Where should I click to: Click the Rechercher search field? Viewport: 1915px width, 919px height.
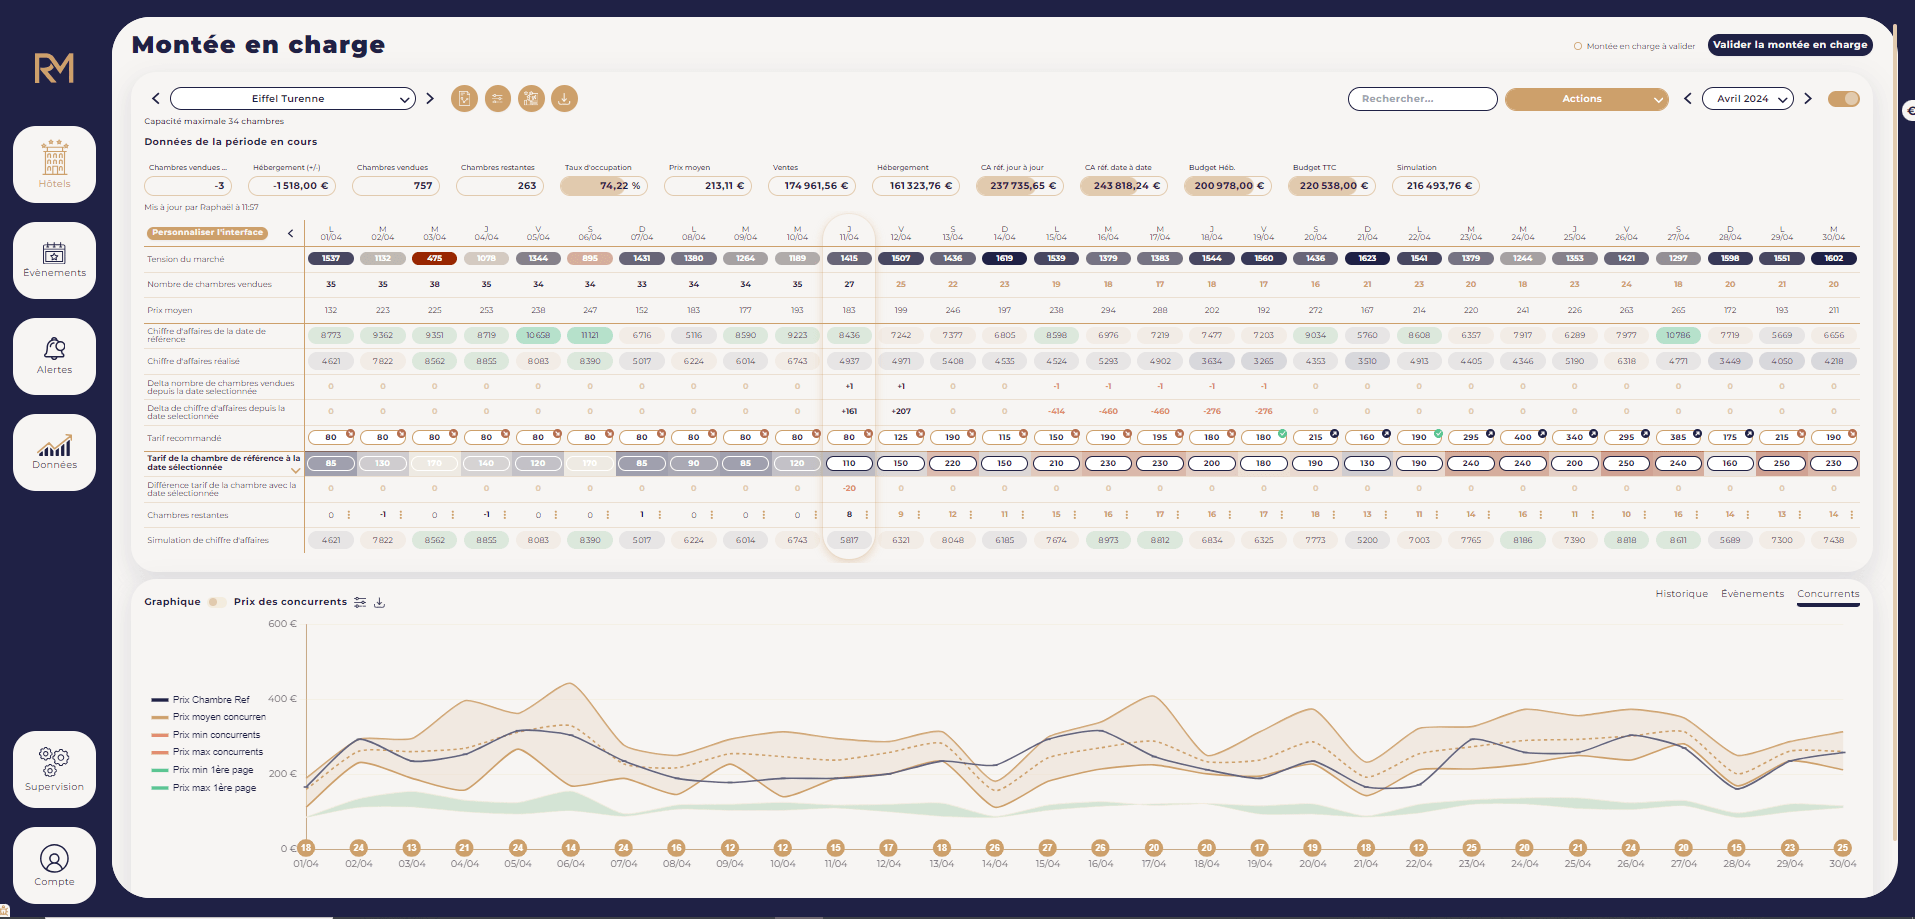click(x=1422, y=99)
